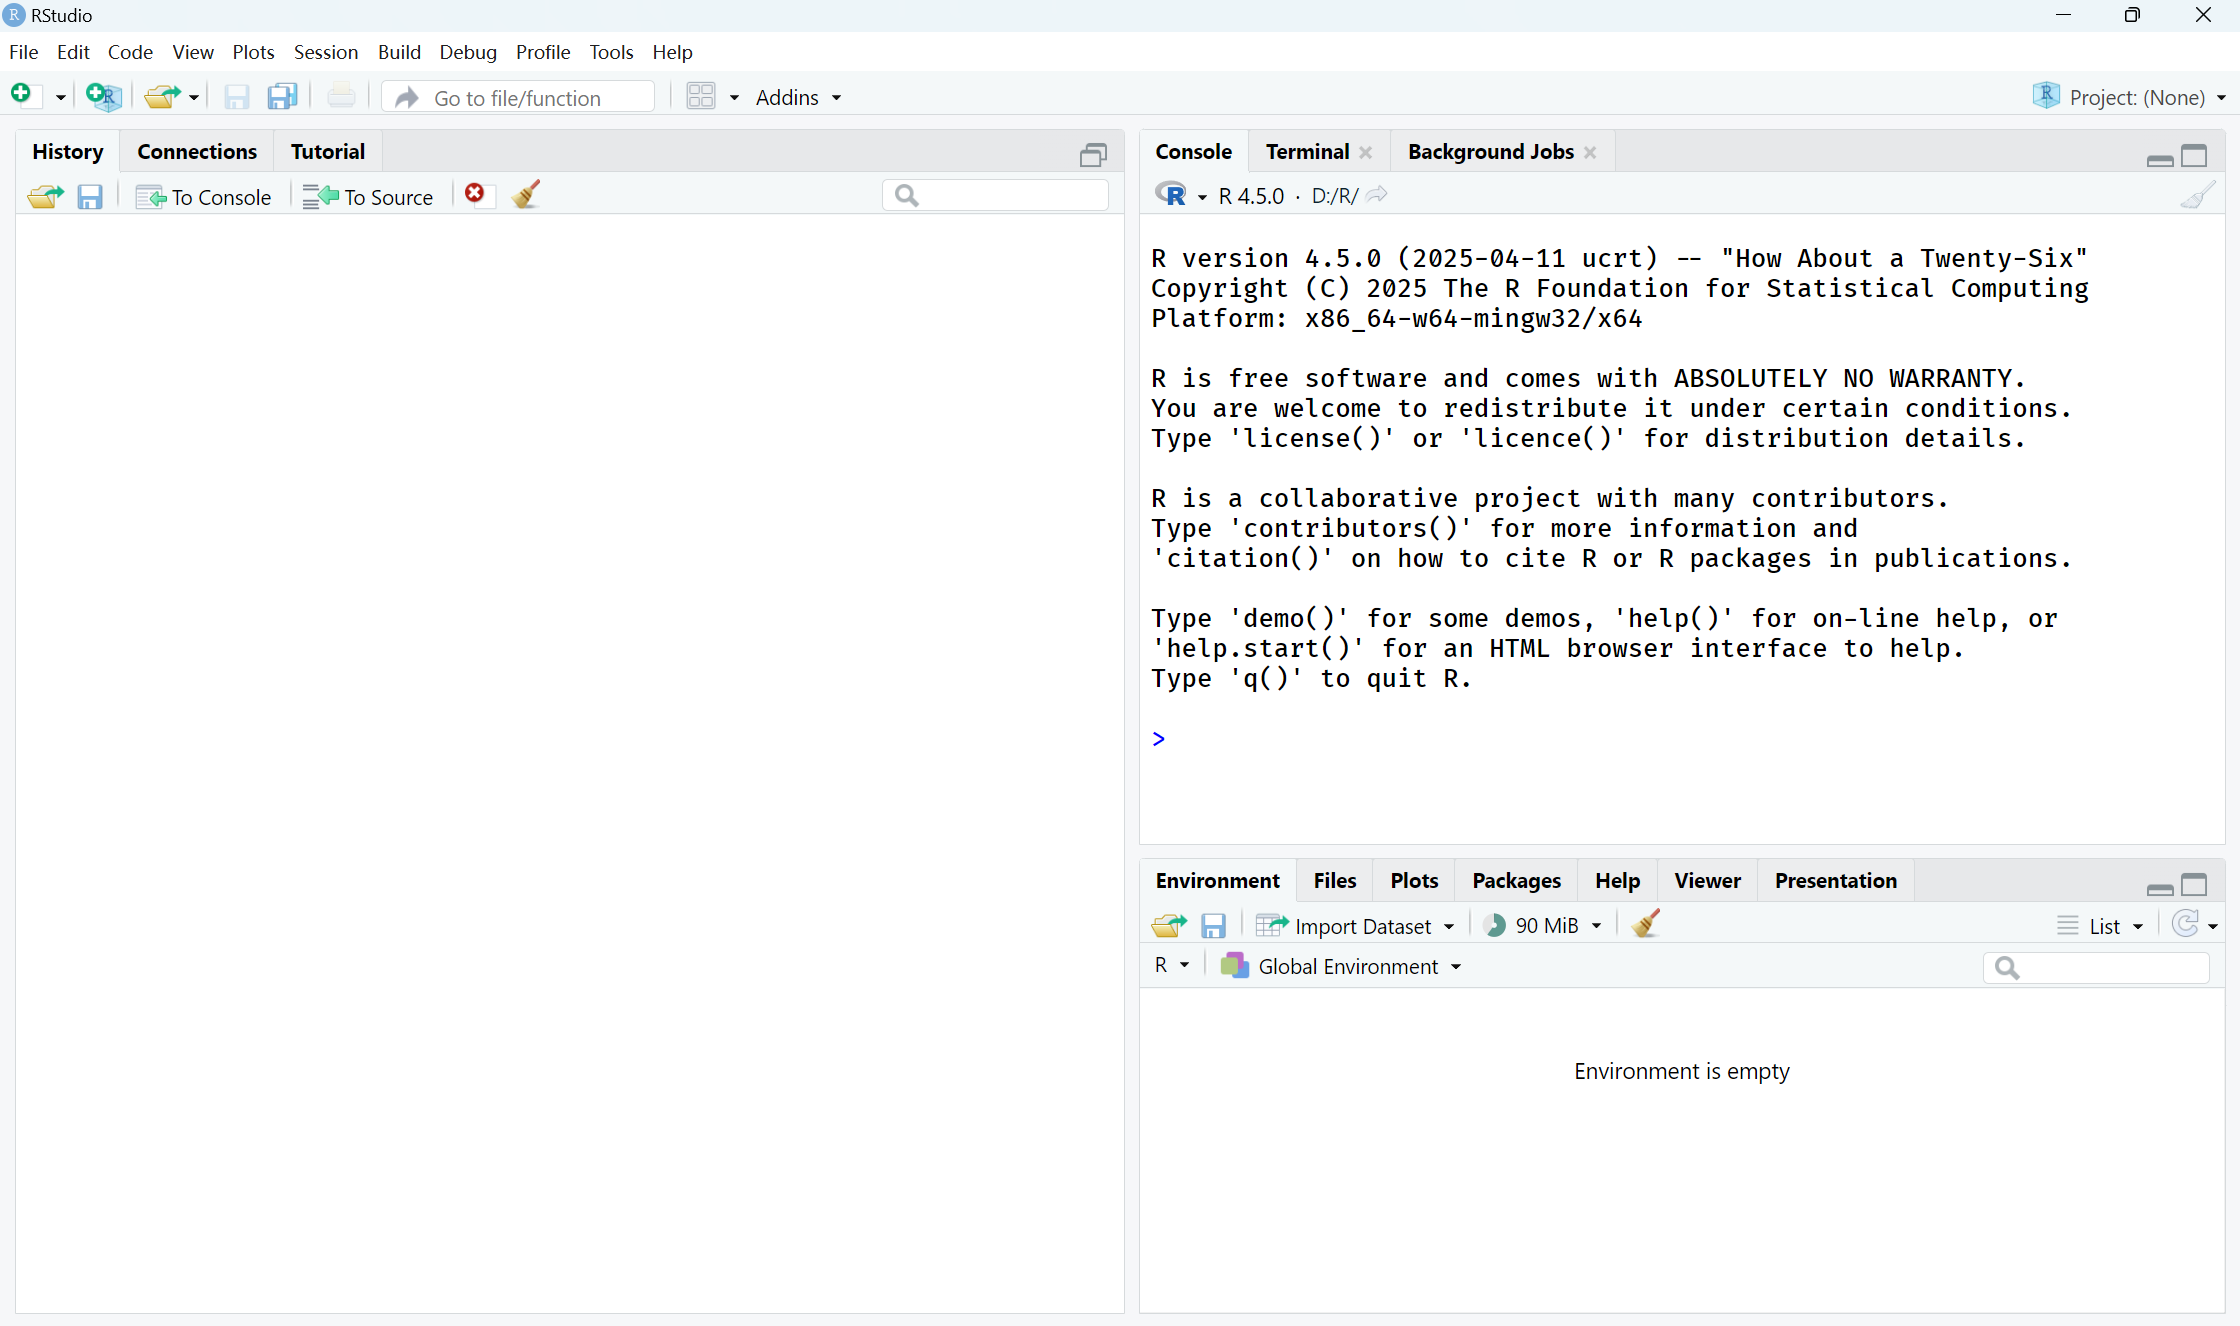Click the Clear History broom icon

(x=527, y=194)
